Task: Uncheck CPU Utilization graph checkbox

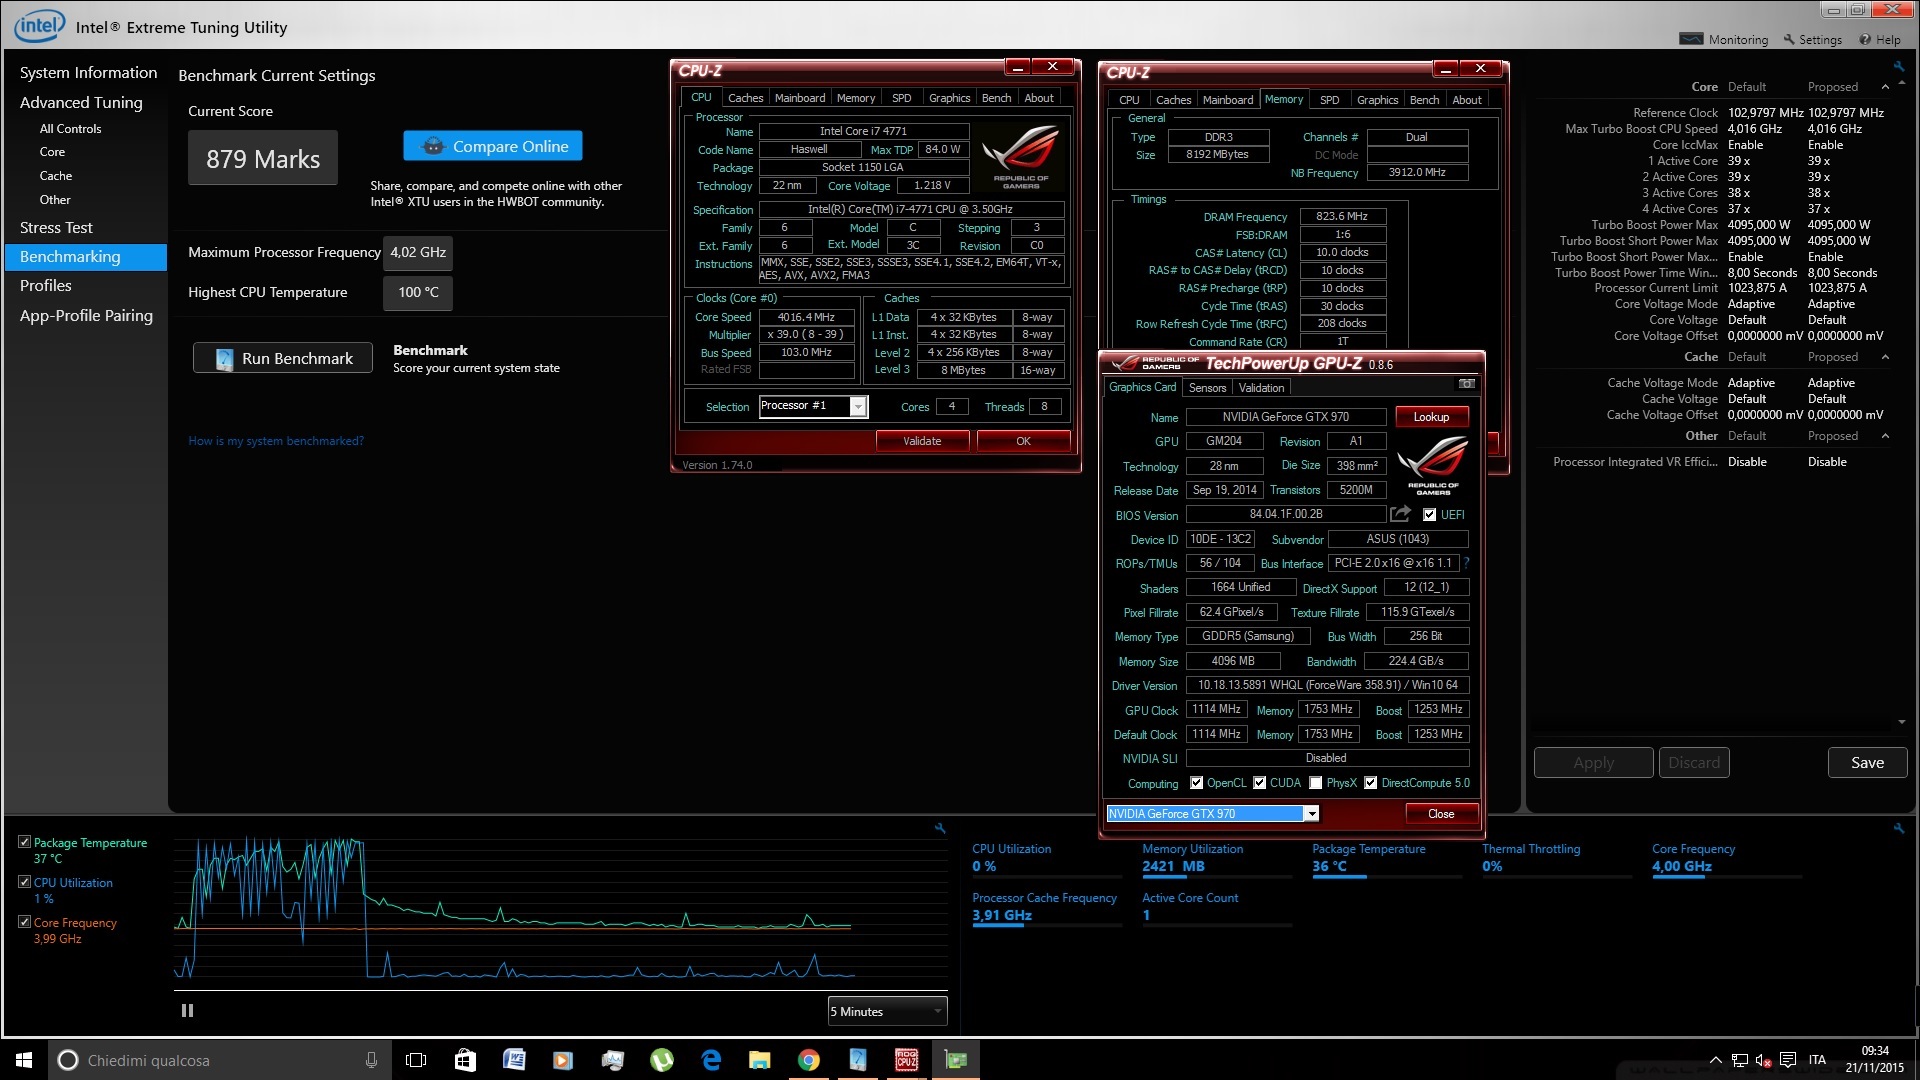Action: [x=24, y=882]
